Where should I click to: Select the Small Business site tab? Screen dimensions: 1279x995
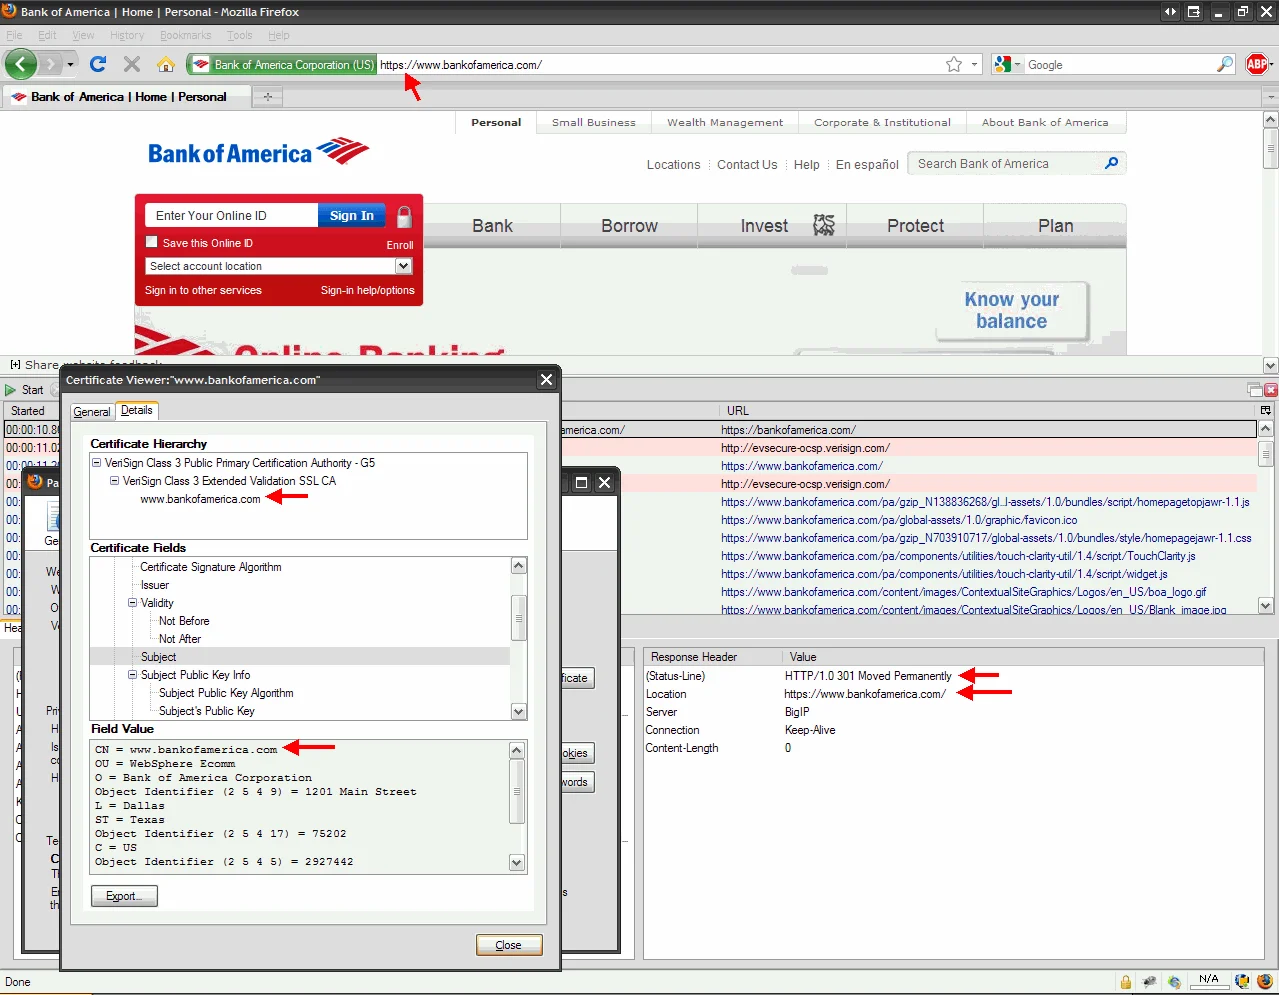click(594, 122)
